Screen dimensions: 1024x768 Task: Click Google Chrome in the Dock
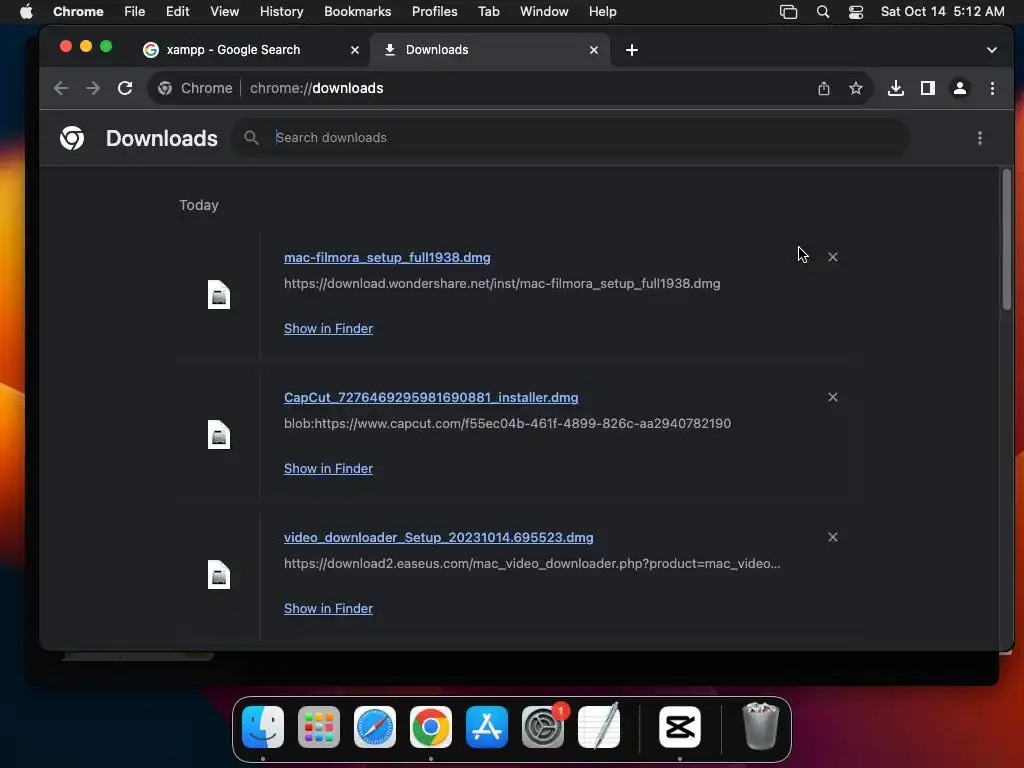[431, 726]
